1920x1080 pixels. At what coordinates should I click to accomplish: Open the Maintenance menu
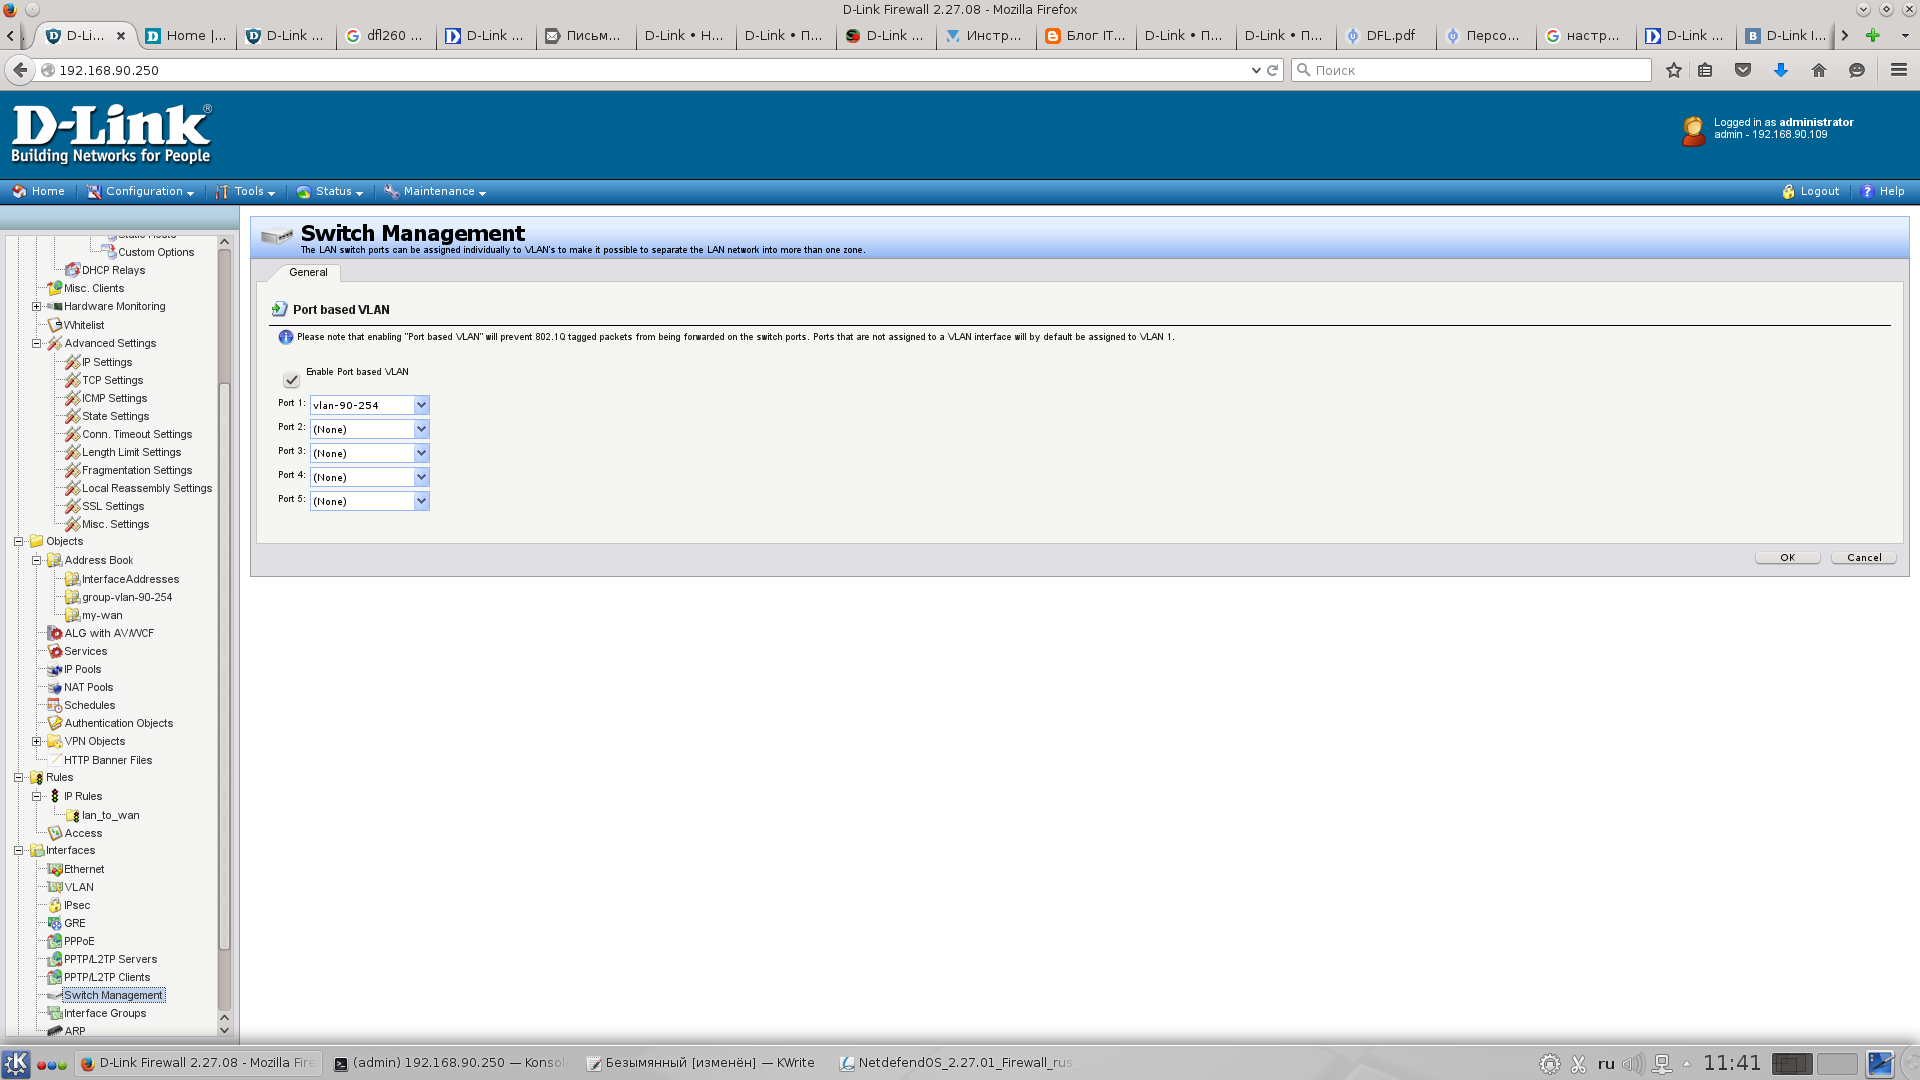(438, 192)
